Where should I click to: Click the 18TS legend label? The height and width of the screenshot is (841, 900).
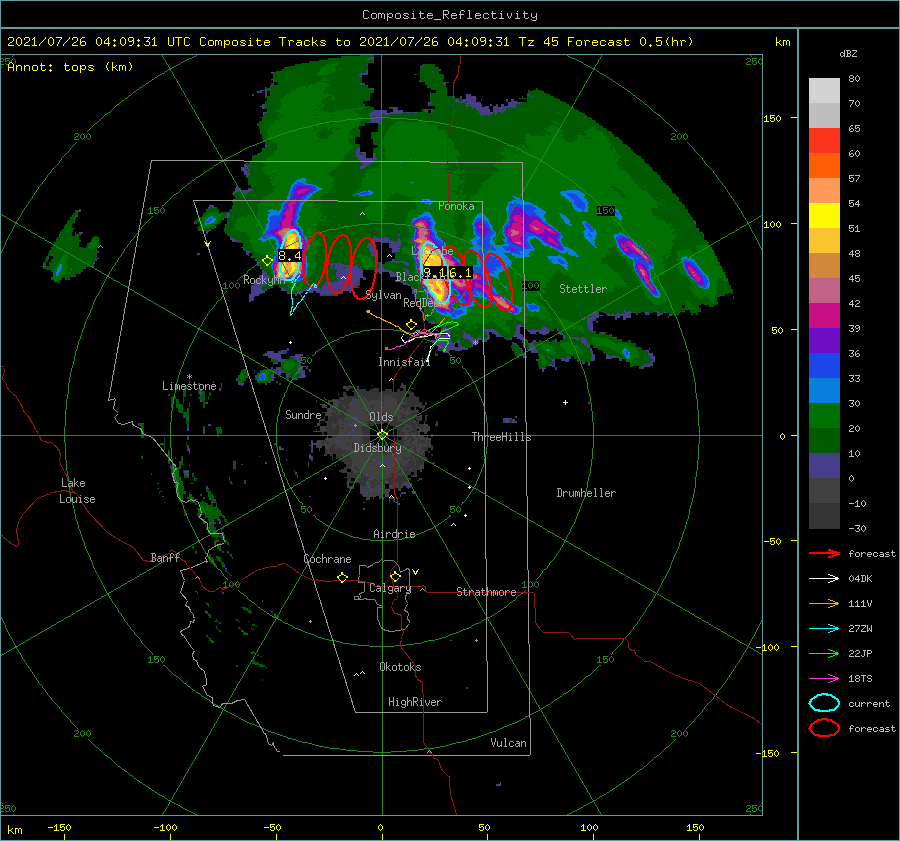[x=860, y=679]
